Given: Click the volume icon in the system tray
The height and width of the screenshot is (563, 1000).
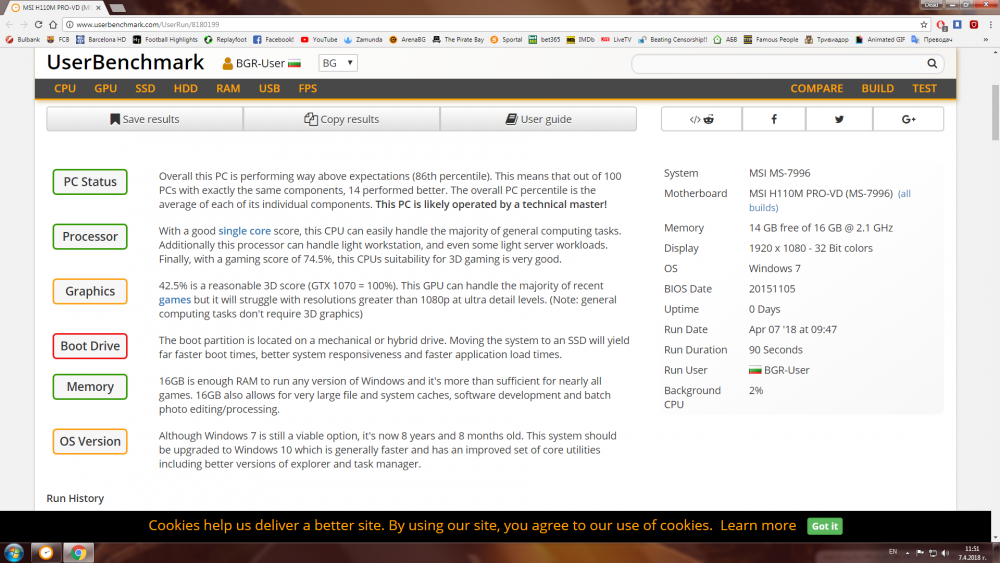Looking at the screenshot, I should (x=945, y=553).
